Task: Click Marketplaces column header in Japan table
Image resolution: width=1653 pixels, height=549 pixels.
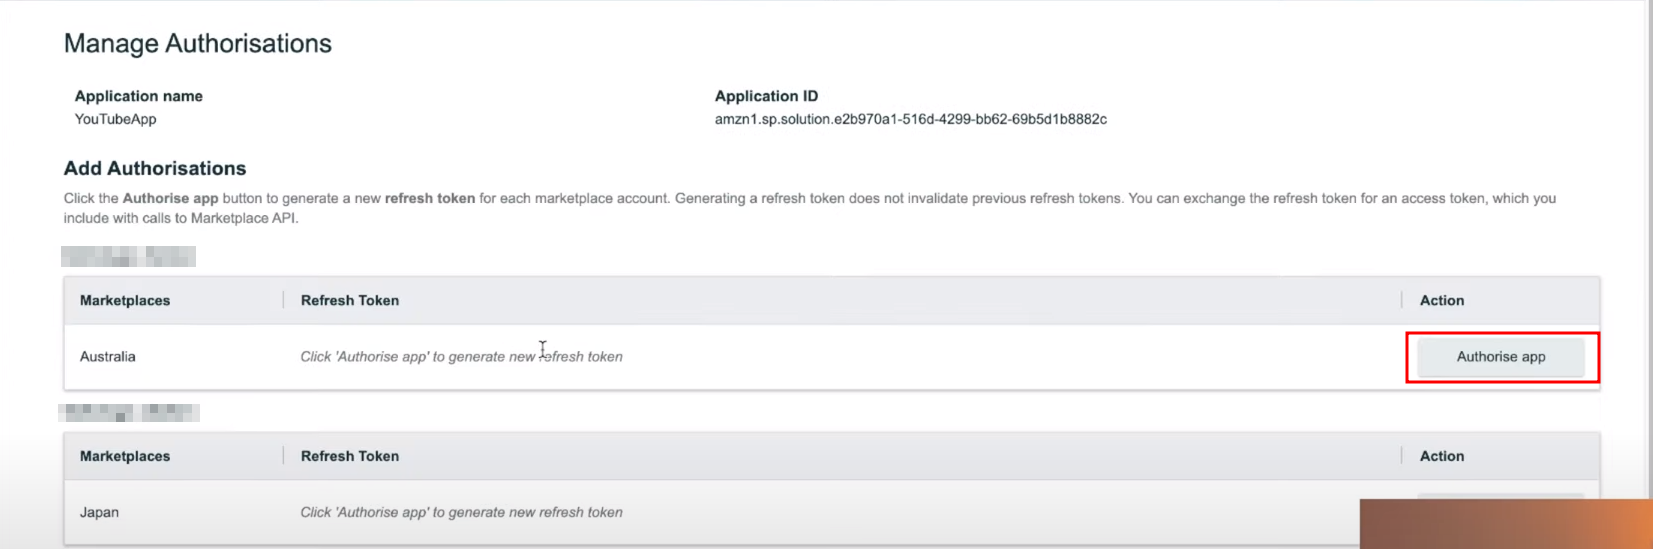Action: [125, 456]
